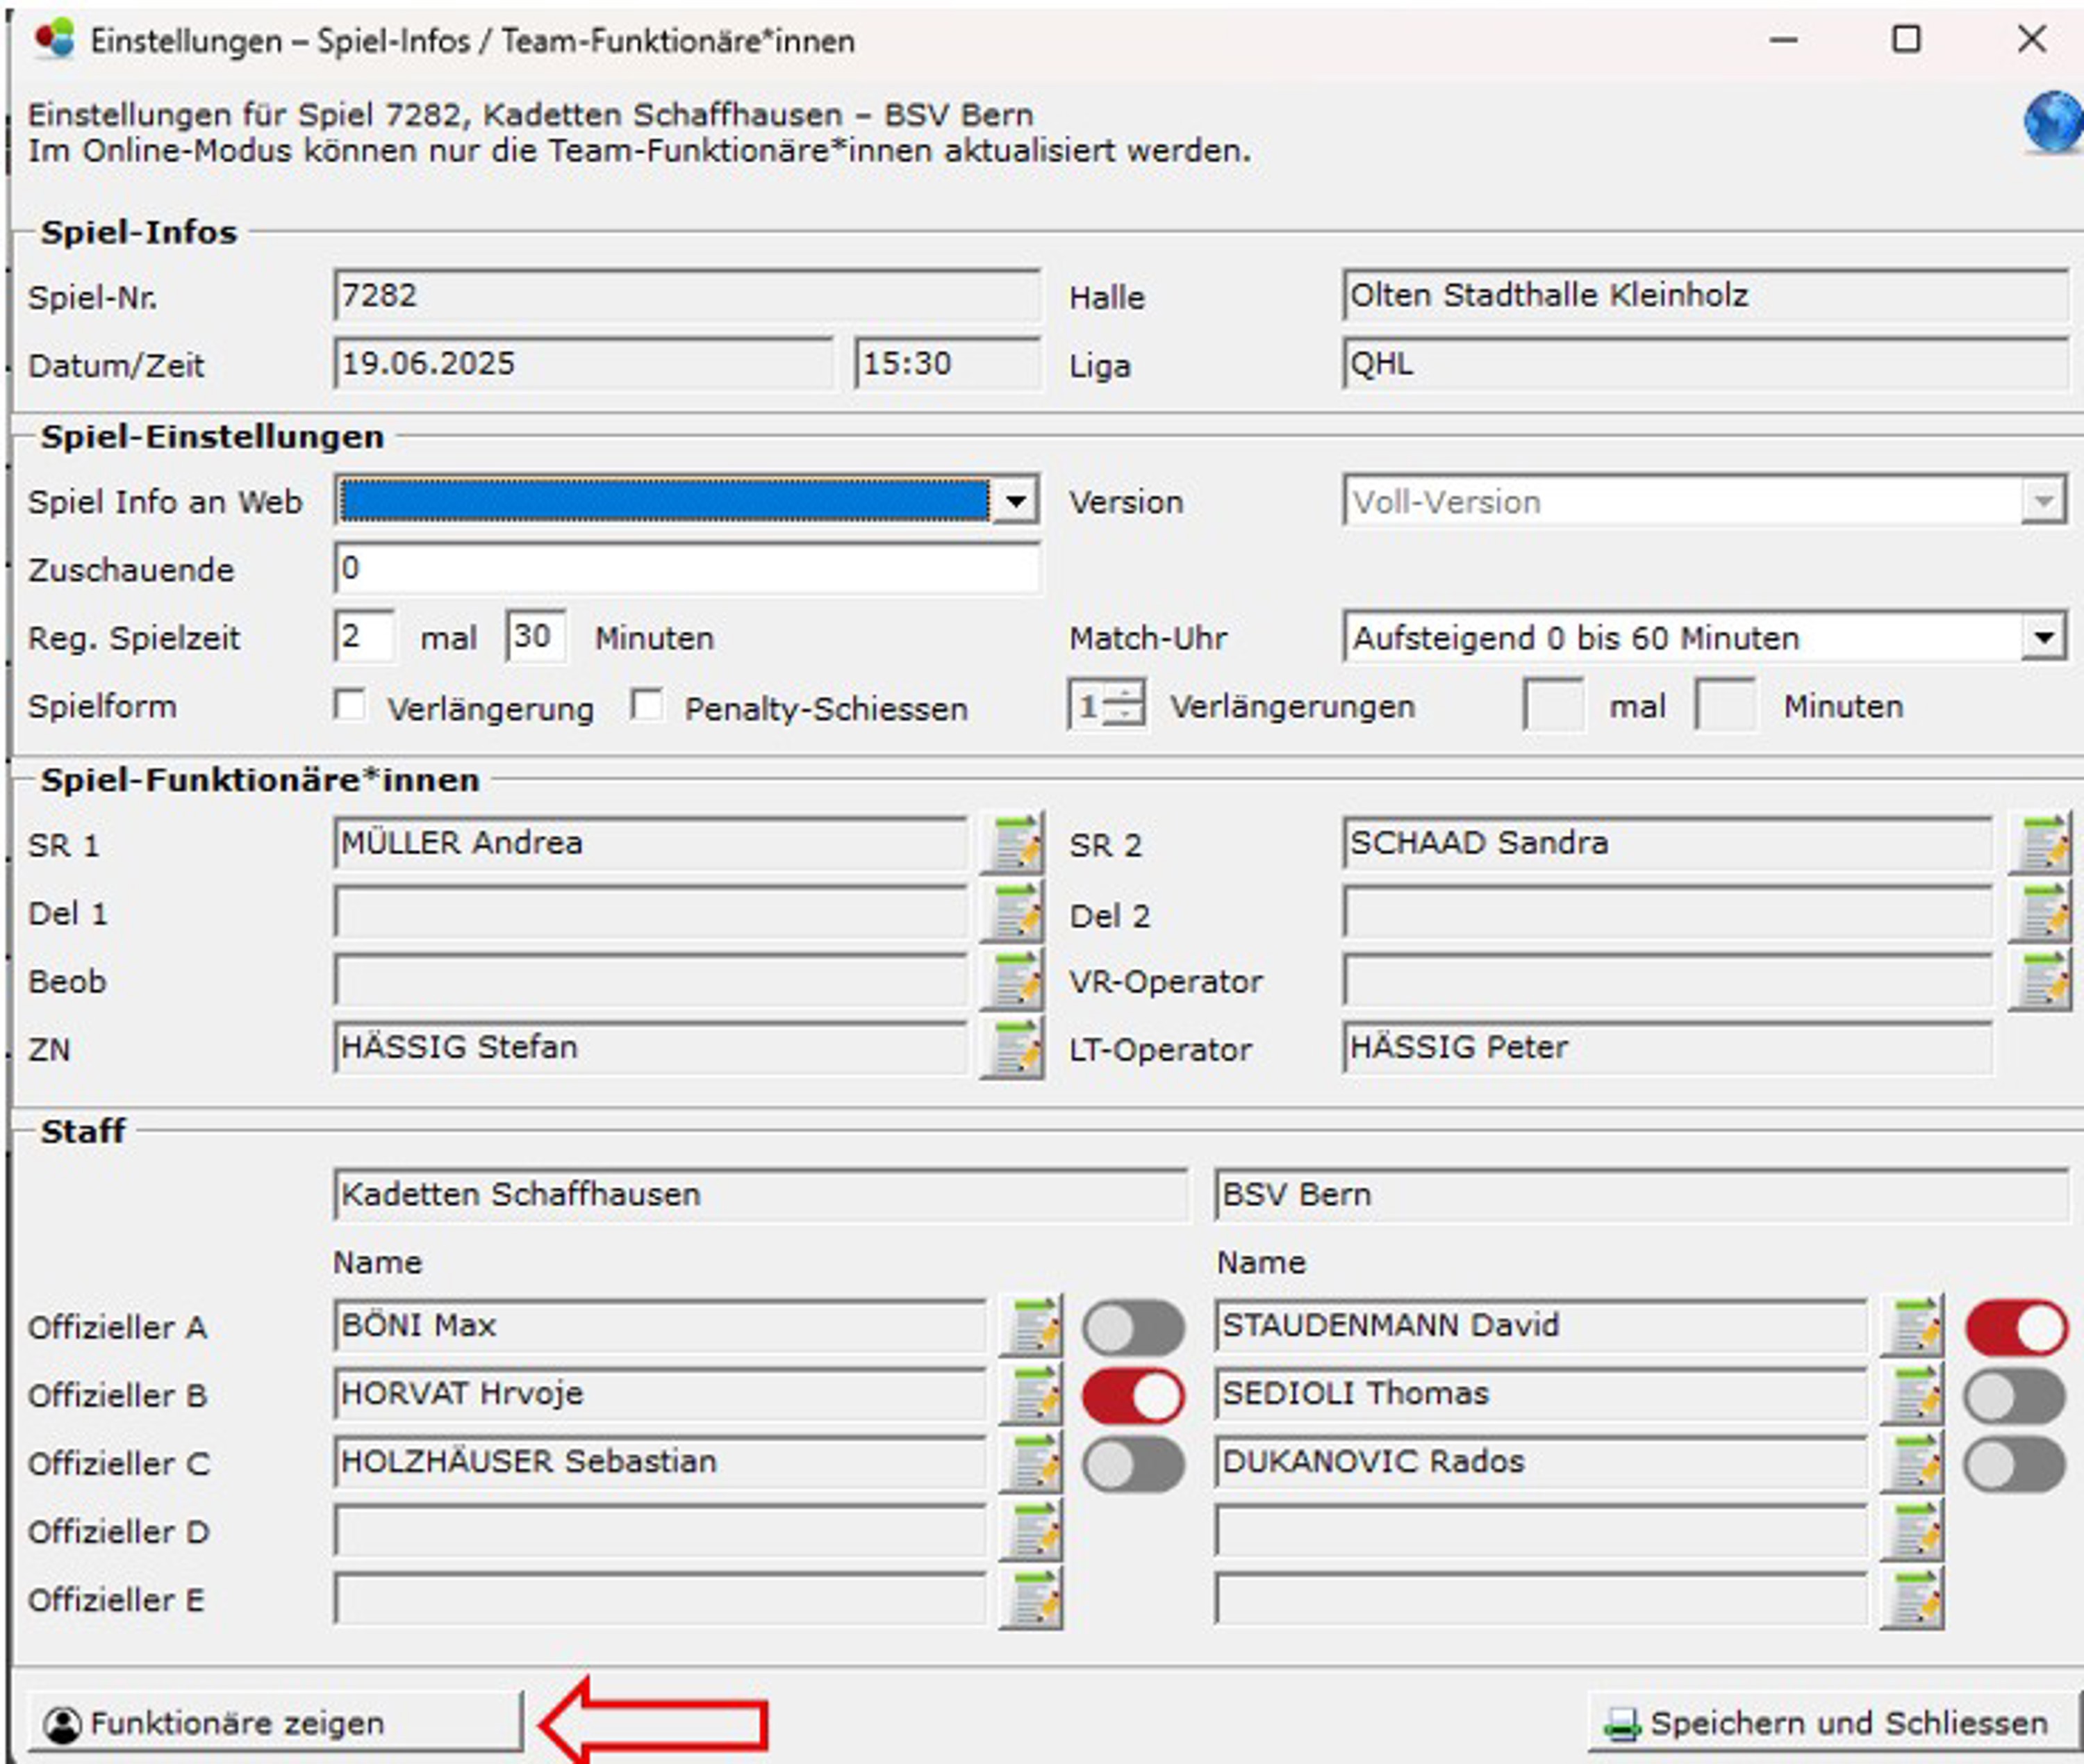Click the edit icon next to SR 1
This screenshot has width=2084, height=1764.
pyautogui.click(x=1012, y=844)
